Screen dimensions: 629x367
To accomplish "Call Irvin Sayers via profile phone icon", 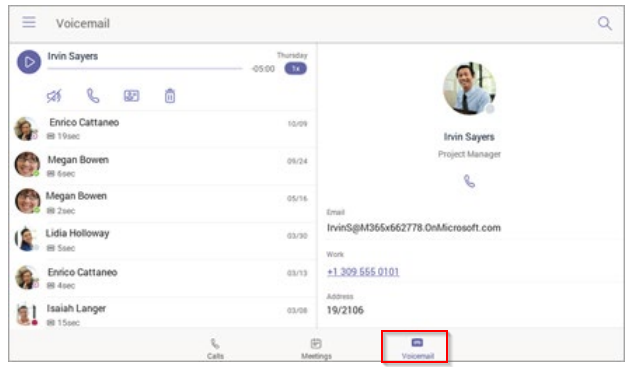I will click(469, 181).
